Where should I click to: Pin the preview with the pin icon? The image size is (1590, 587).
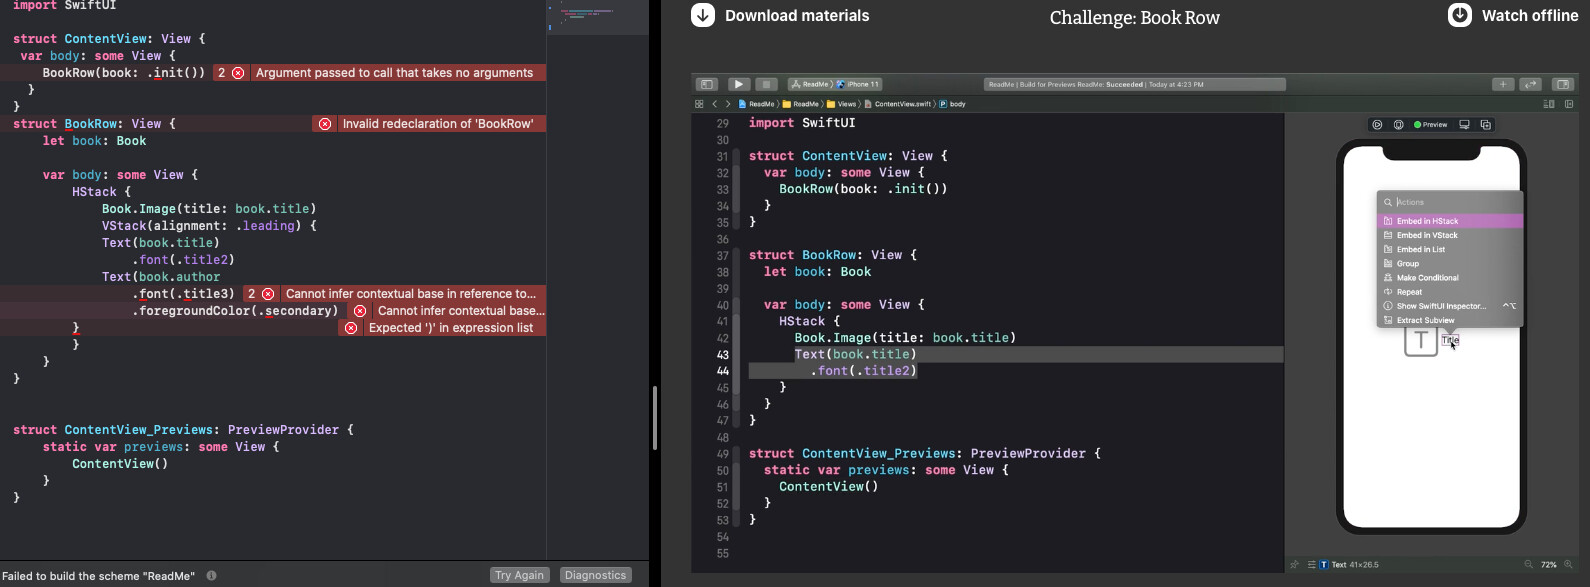pos(1295,565)
